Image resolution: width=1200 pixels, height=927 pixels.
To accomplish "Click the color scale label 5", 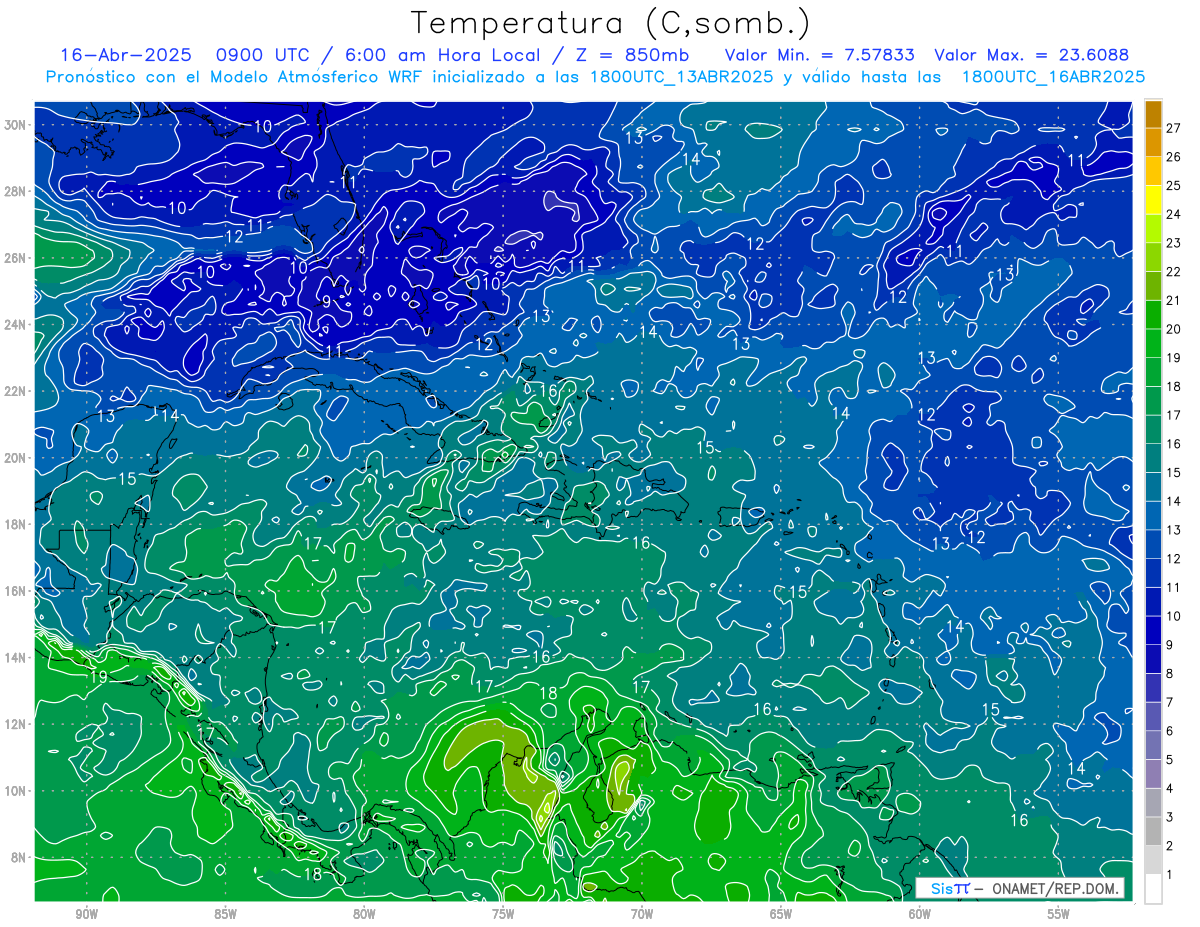I will (1170, 760).
